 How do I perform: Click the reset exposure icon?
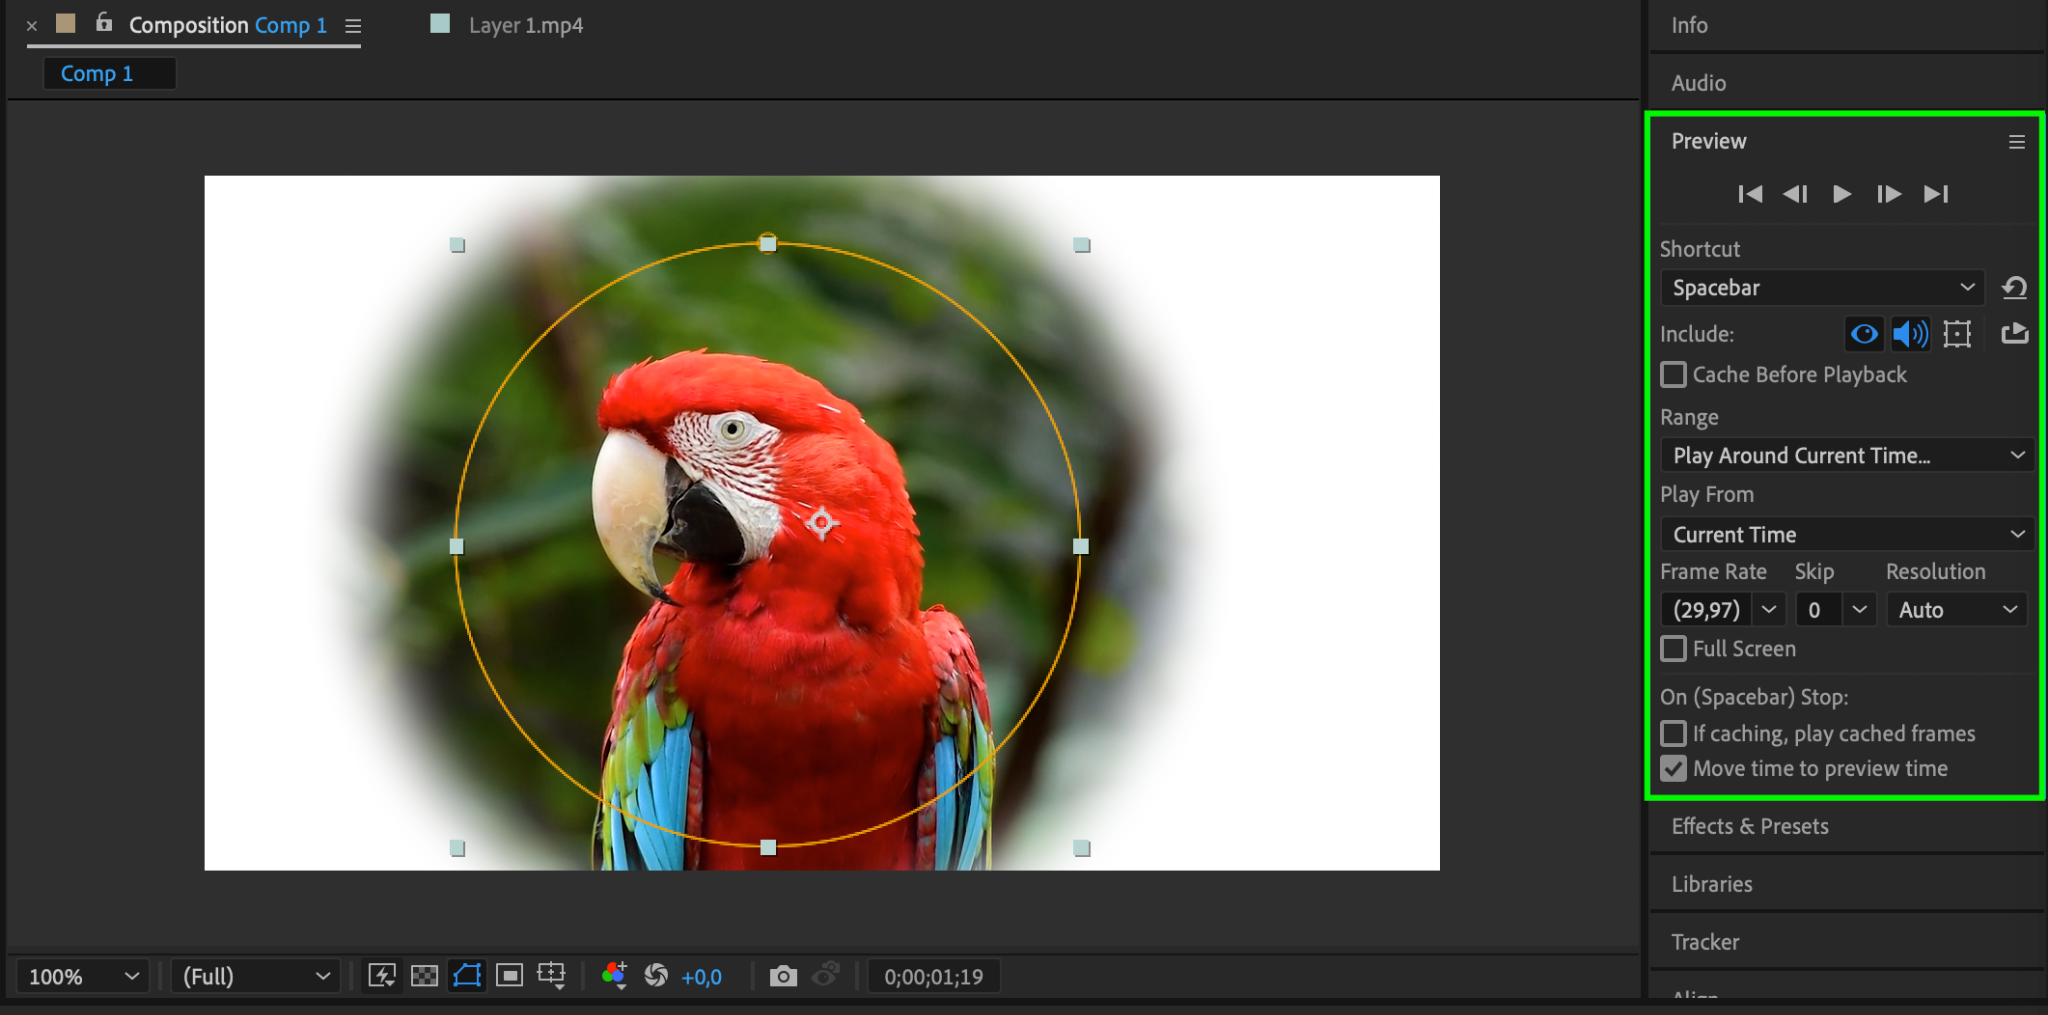(x=656, y=976)
